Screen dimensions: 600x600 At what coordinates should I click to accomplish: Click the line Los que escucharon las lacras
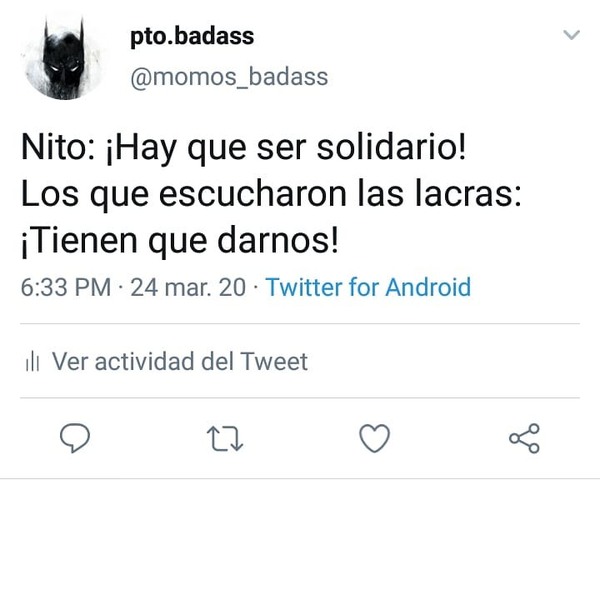(271, 195)
